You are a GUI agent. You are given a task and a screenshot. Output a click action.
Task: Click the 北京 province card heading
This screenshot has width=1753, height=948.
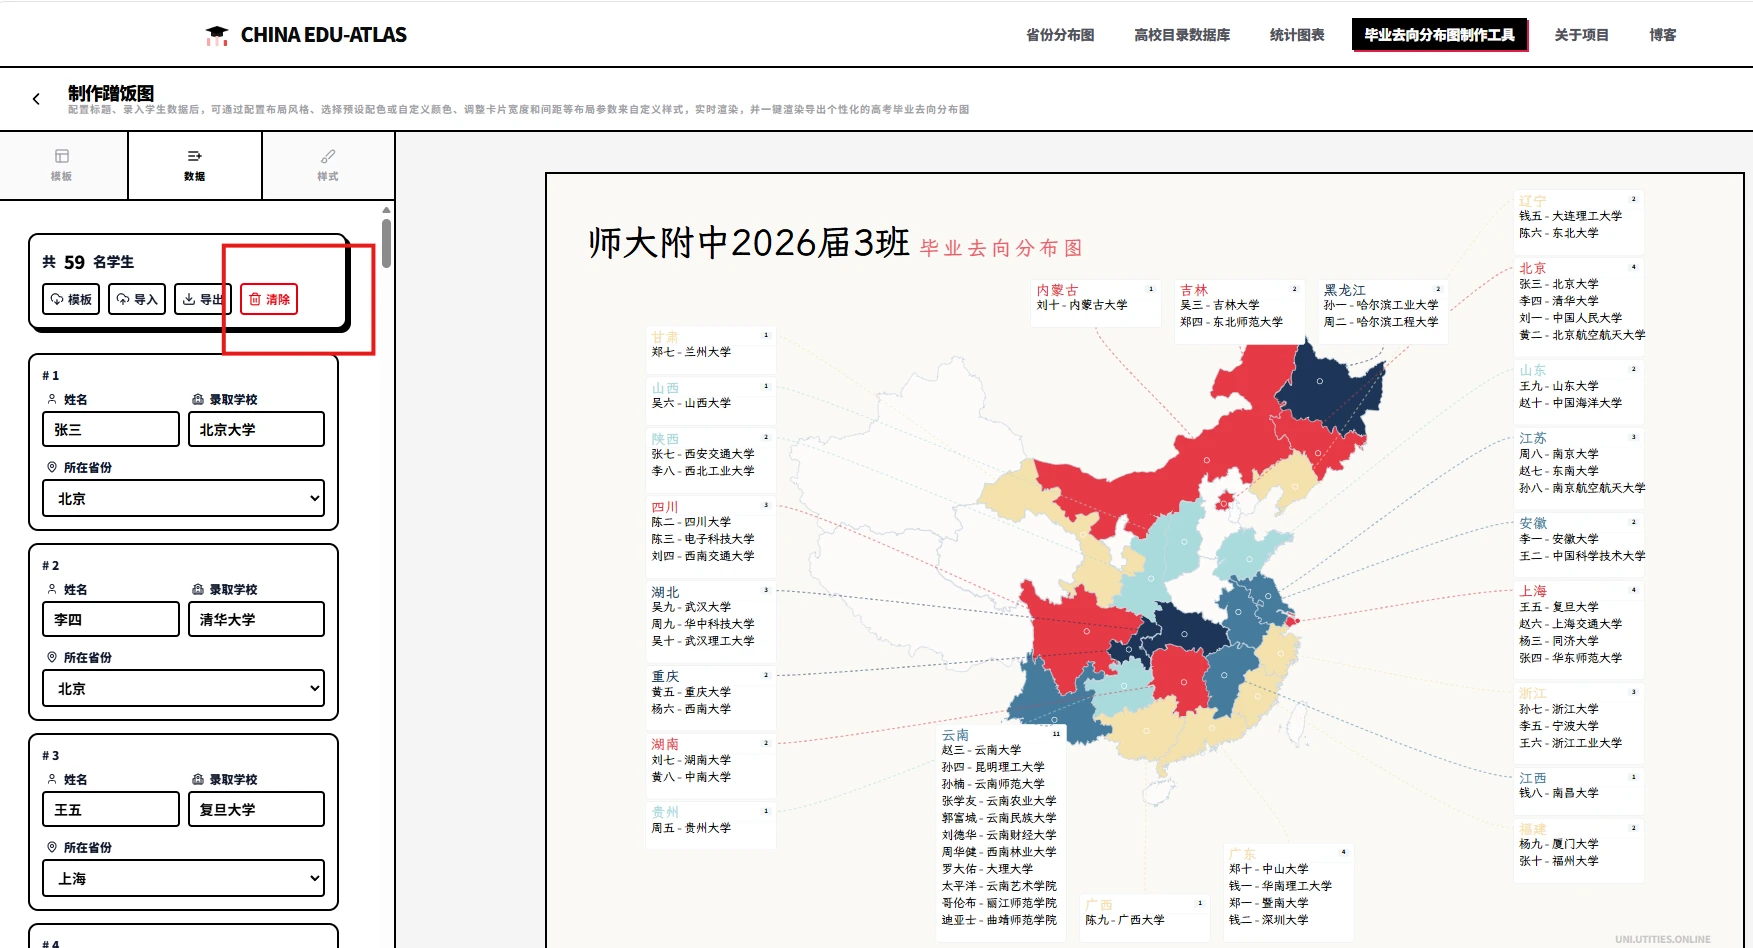point(1533,268)
